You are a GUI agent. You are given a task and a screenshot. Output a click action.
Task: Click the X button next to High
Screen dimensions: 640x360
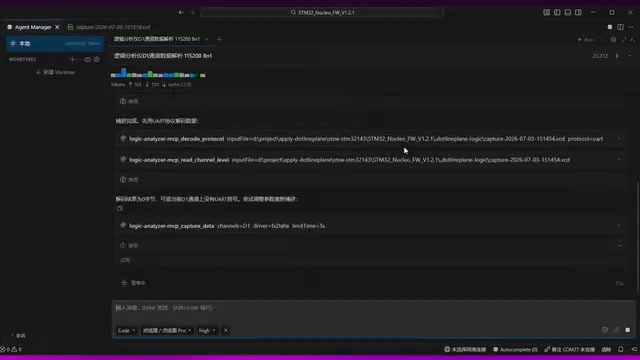point(225,331)
